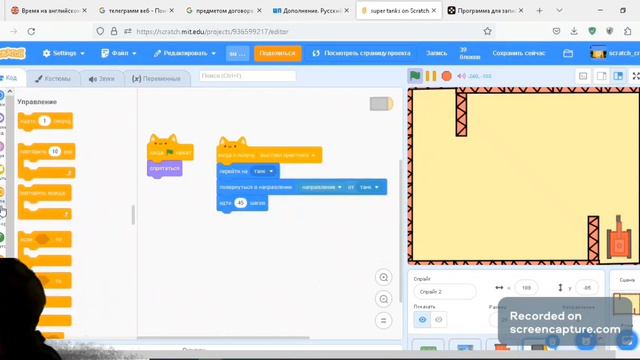The image size is (640, 360).
Task: Switch to the Код tab
Action: 11,78
